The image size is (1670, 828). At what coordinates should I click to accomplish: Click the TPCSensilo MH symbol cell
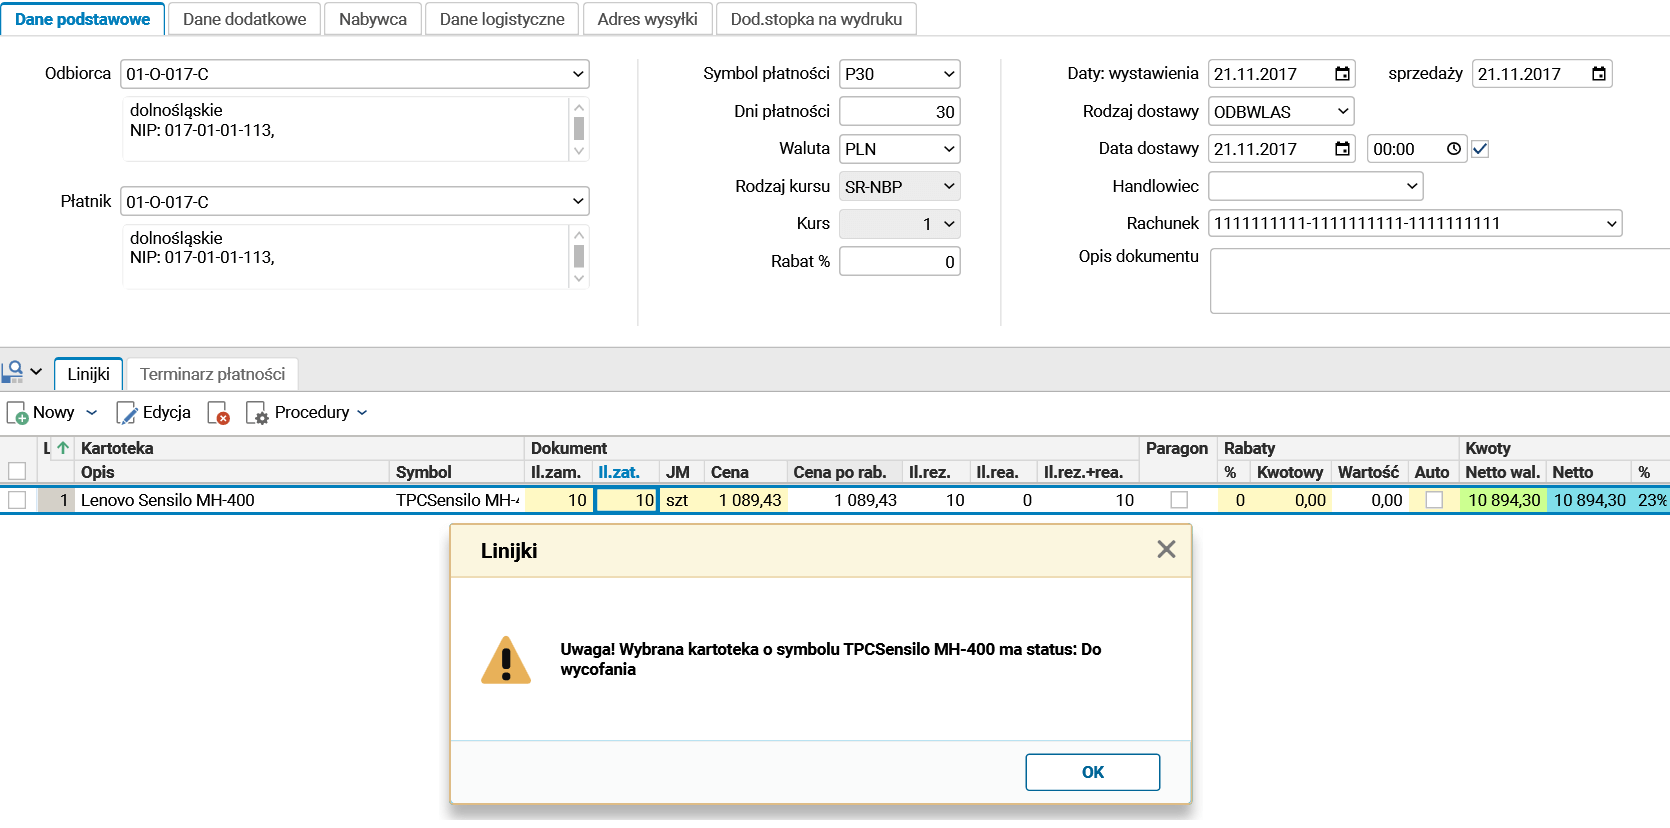tap(457, 500)
